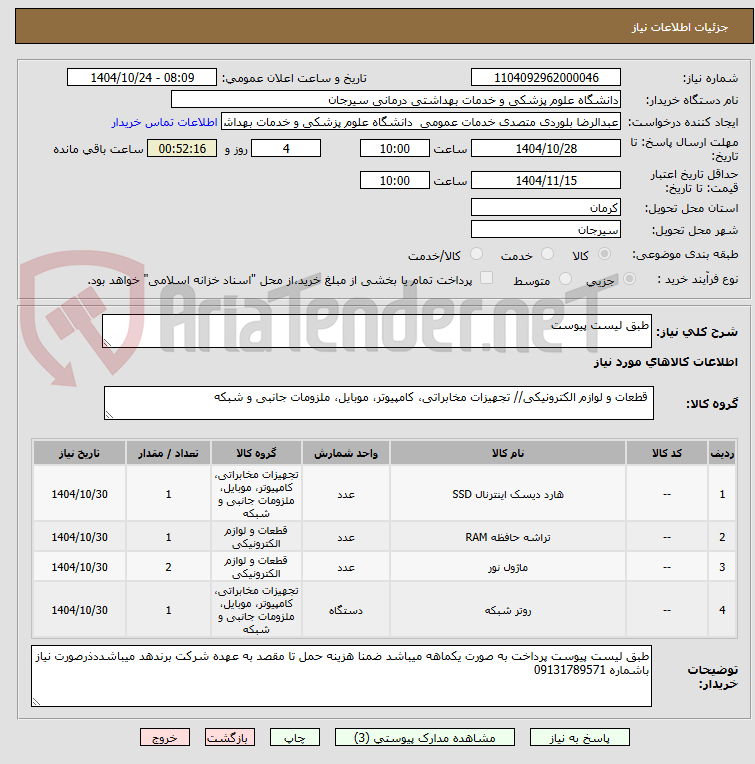This screenshot has height=764, width=755.
Task: Click the request creator field عبدالرضا بلوردی
Action: (421, 122)
